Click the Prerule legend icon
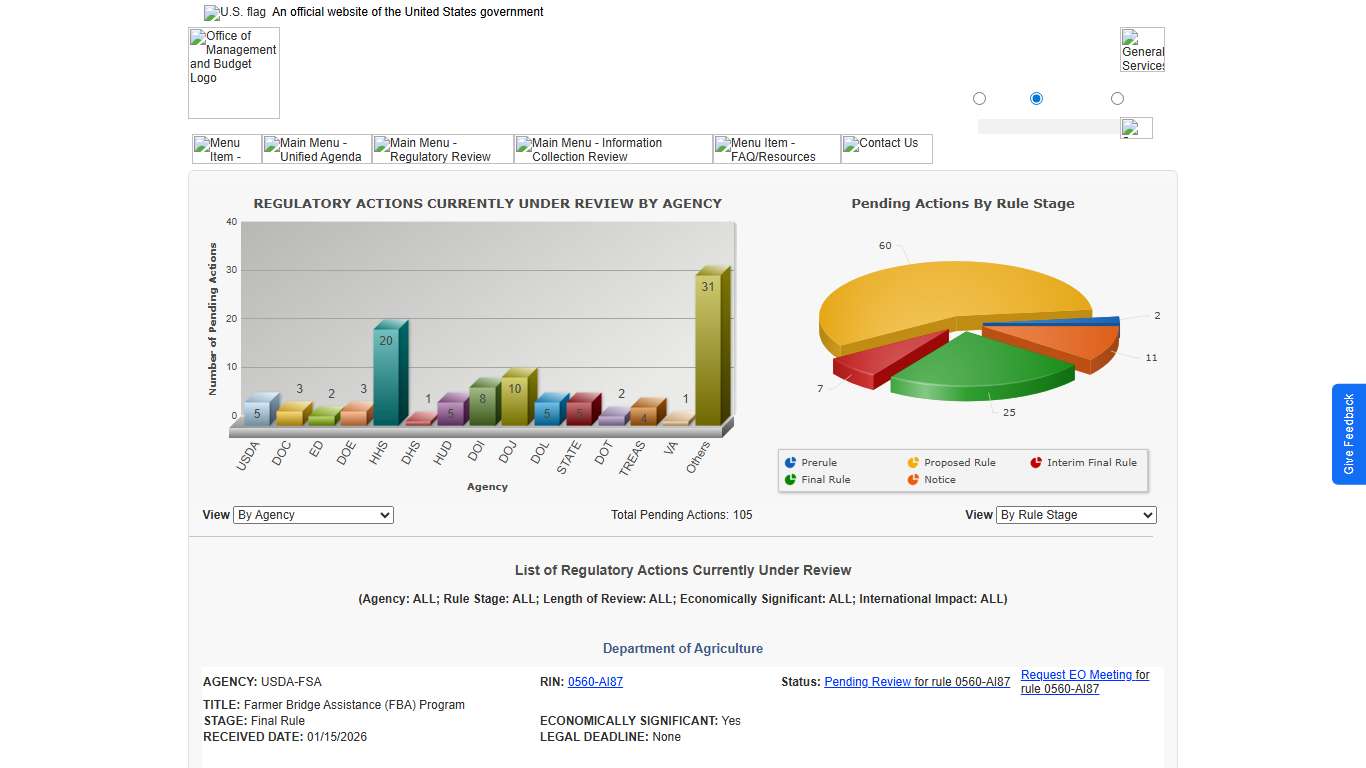Image resolution: width=1366 pixels, height=768 pixels. 791,462
